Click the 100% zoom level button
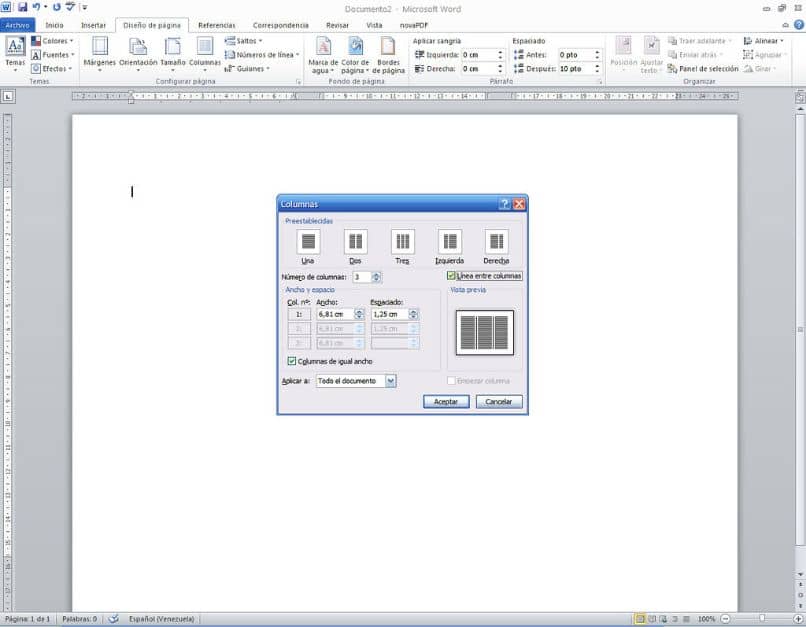This screenshot has height=627, width=806. [707, 619]
